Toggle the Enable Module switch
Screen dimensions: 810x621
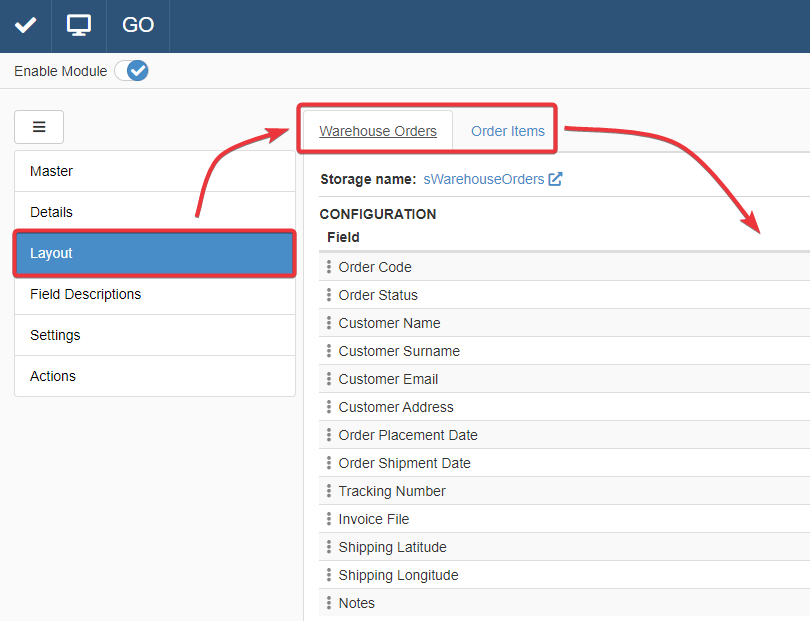pyautogui.click(x=131, y=71)
